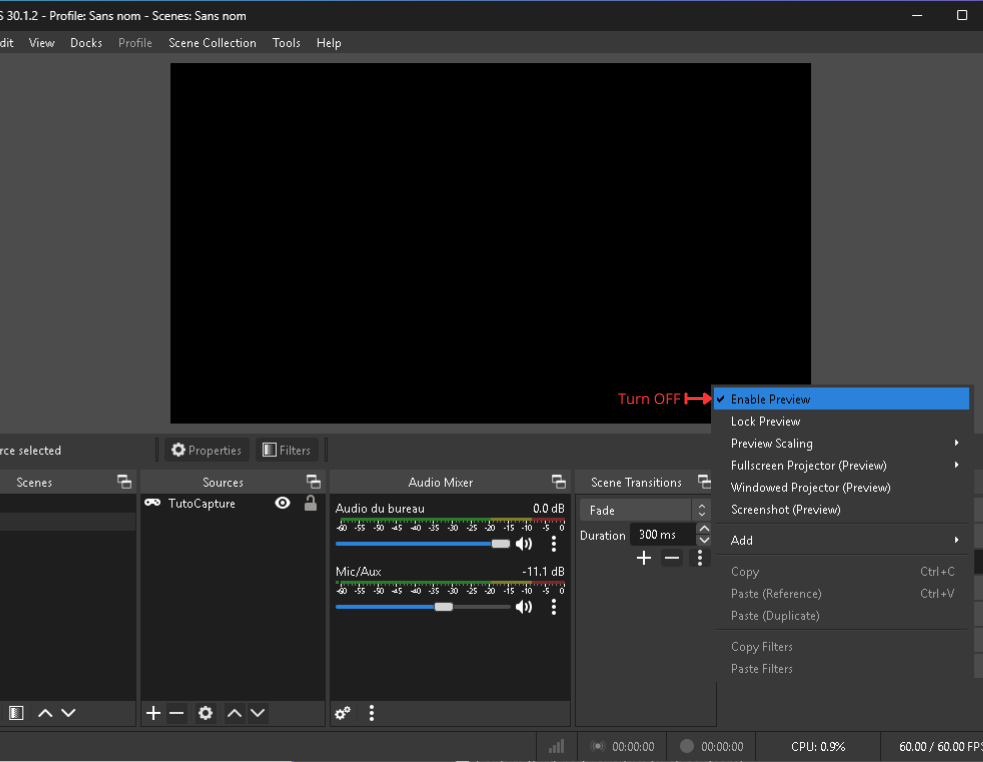
Task: Open the Fade transition dropdown
Action: [644, 511]
